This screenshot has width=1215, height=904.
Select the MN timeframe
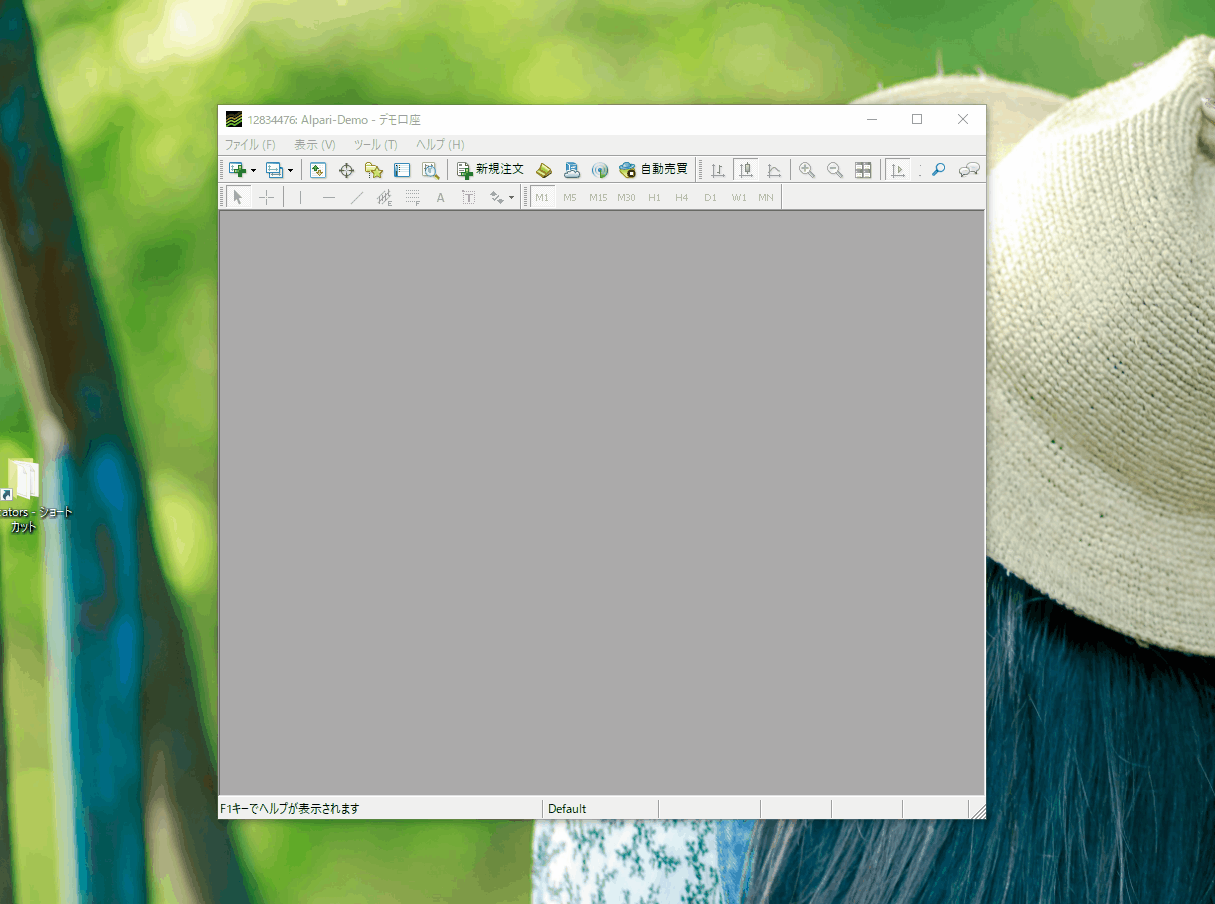pos(766,197)
